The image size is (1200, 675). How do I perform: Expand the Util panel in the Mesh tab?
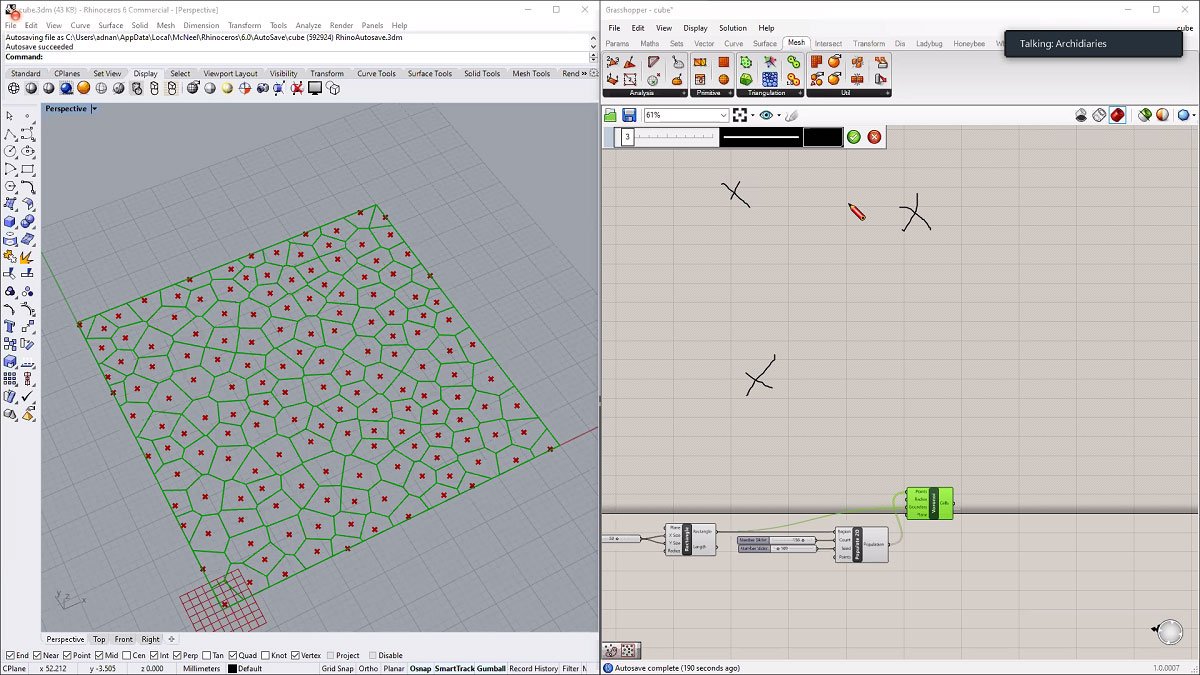click(x=887, y=91)
